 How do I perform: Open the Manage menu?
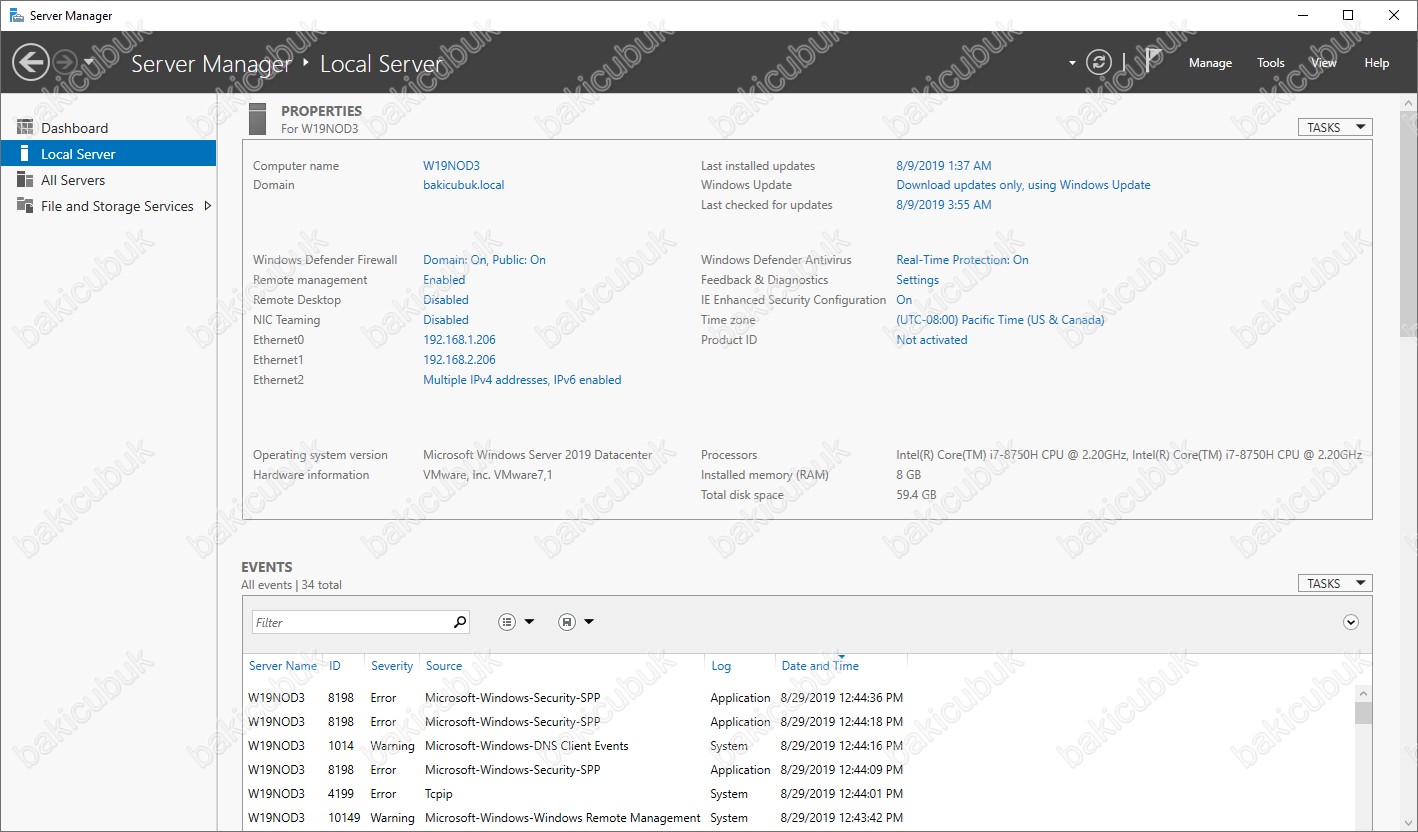click(x=1210, y=62)
